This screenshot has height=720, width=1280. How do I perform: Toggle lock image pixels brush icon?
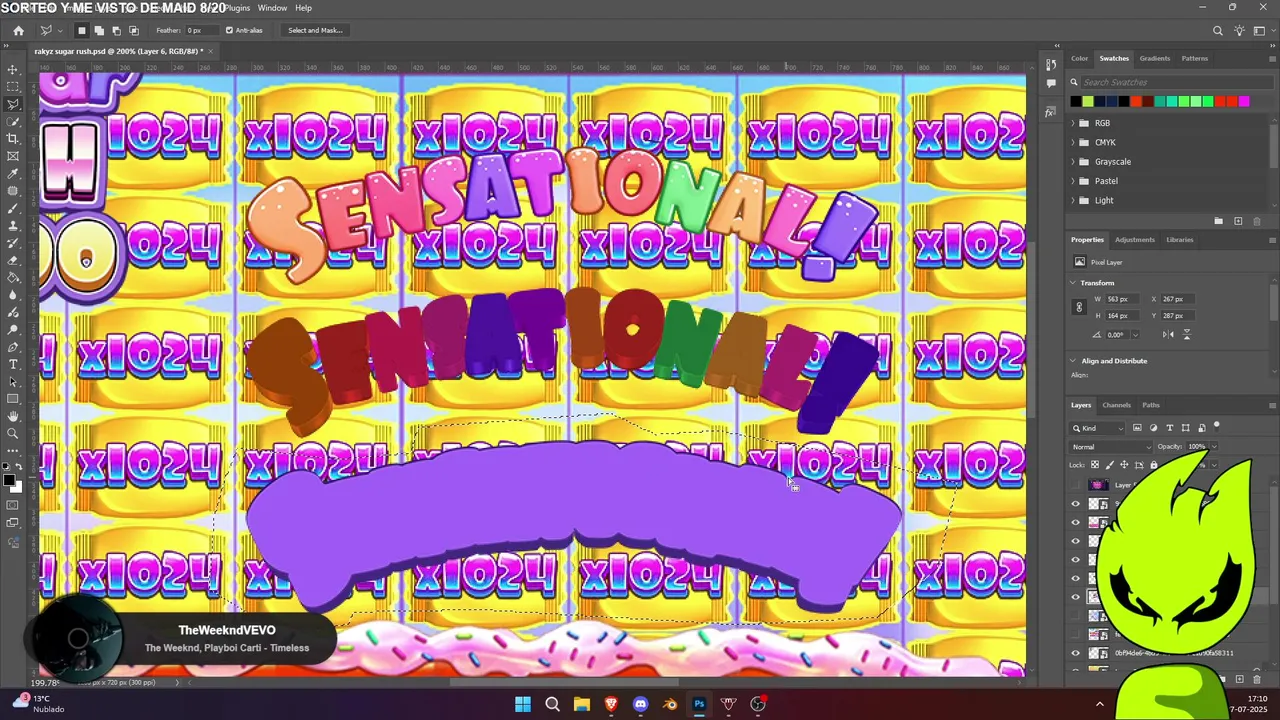coord(1109,465)
